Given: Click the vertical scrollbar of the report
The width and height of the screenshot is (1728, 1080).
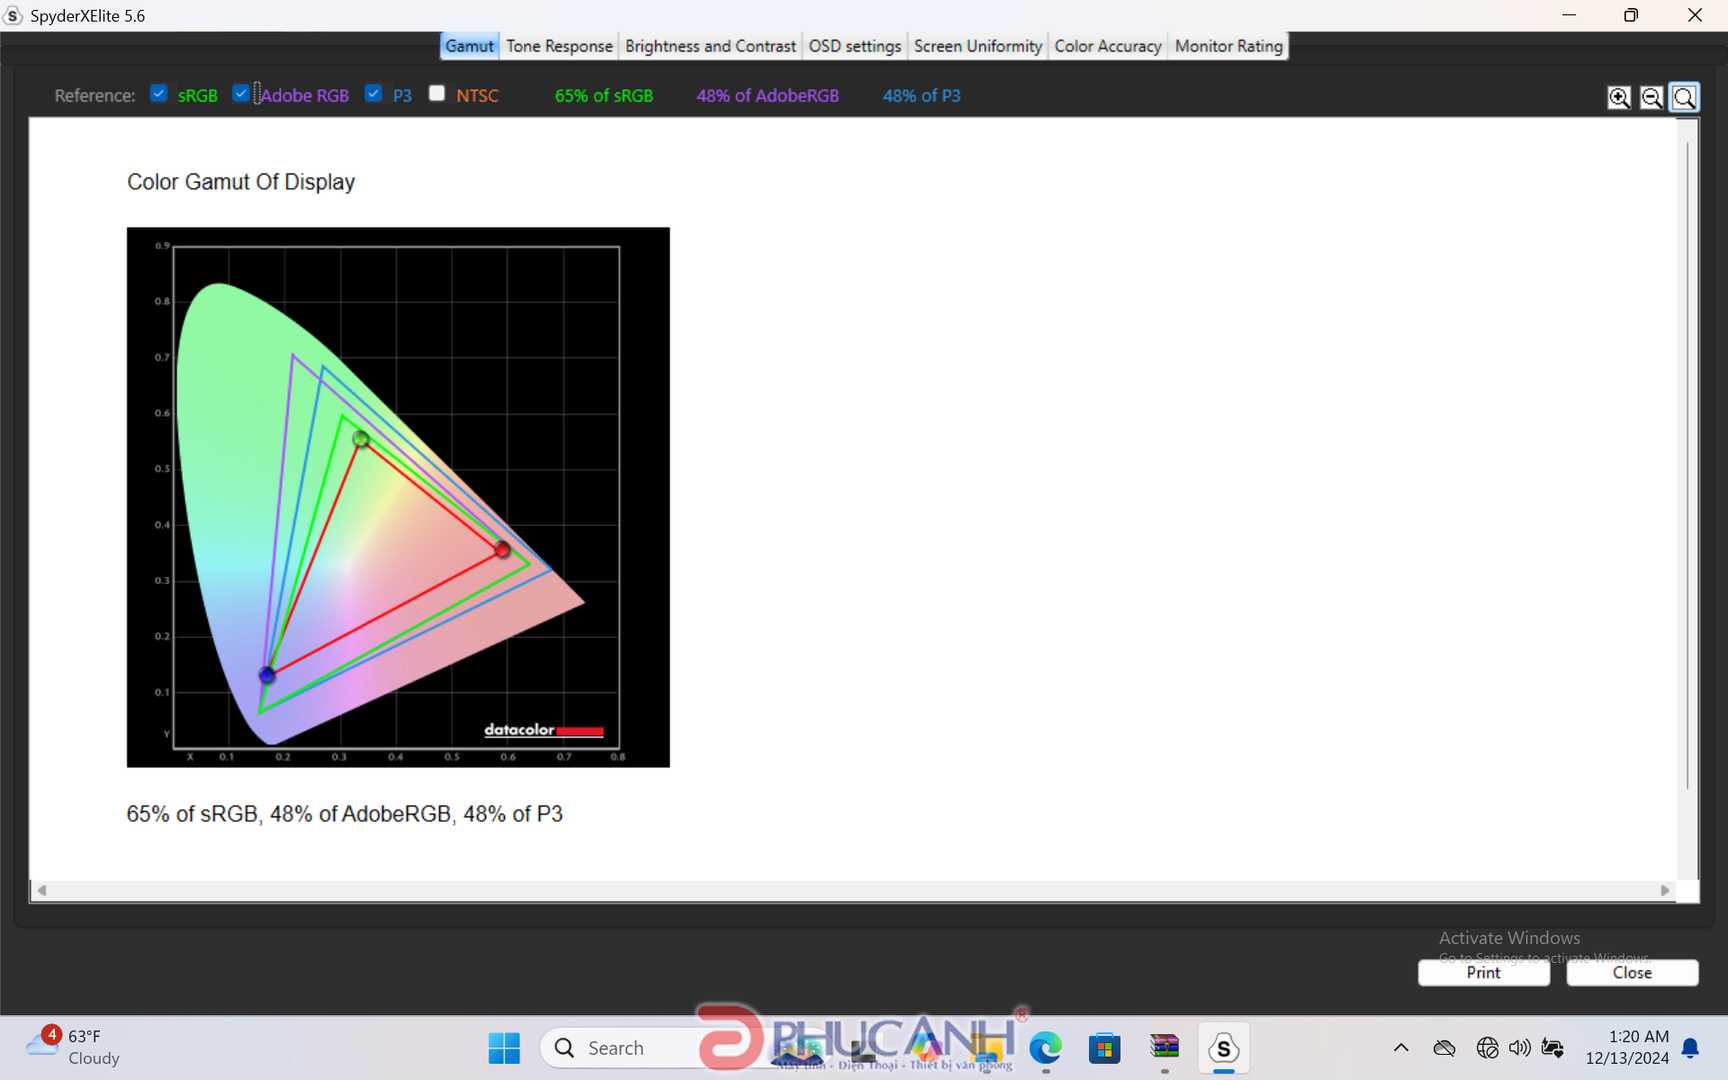Looking at the screenshot, I should tap(1688, 465).
